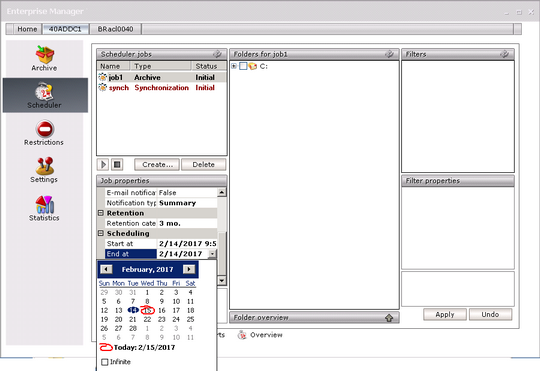Enable the Infinite checkbox
Viewport: 540px width, 371px height.
105,362
